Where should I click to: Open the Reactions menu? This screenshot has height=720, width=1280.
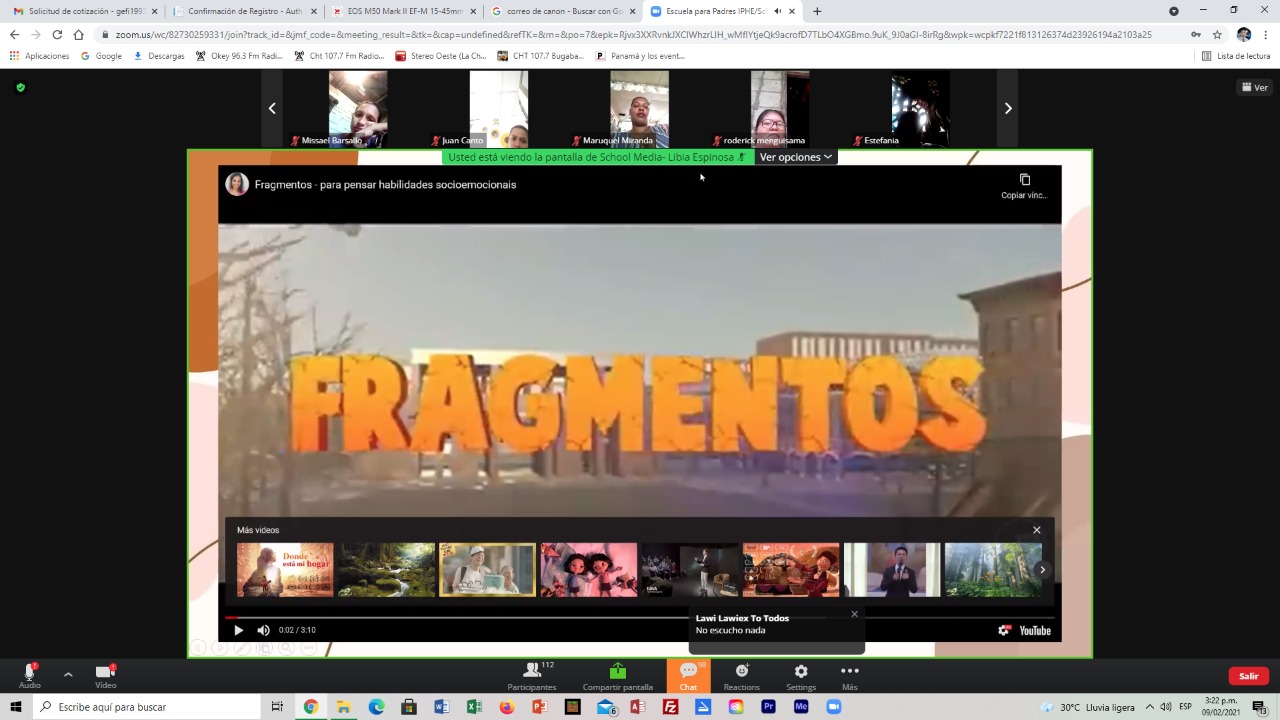click(742, 675)
